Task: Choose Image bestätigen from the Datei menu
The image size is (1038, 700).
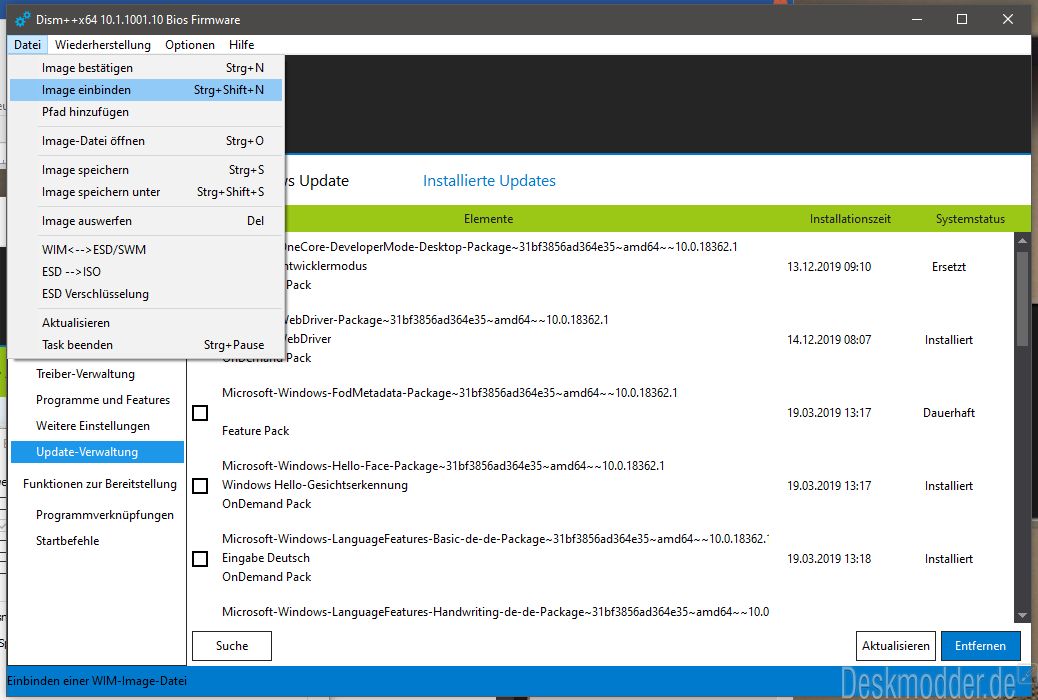Action: tap(146, 68)
